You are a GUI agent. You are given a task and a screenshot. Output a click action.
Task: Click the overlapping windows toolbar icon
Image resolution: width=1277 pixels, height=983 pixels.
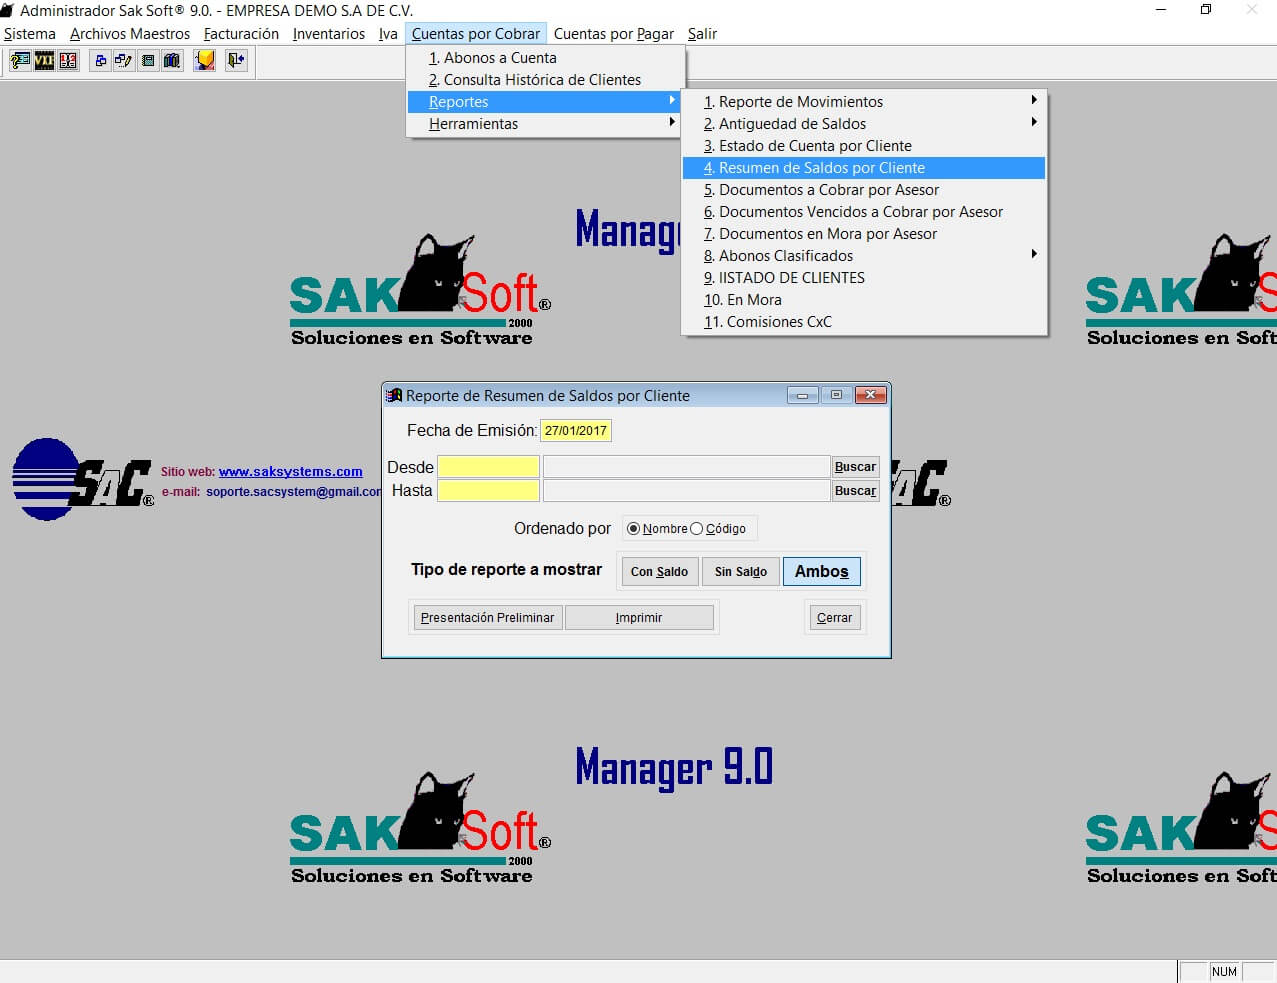tap(100, 61)
